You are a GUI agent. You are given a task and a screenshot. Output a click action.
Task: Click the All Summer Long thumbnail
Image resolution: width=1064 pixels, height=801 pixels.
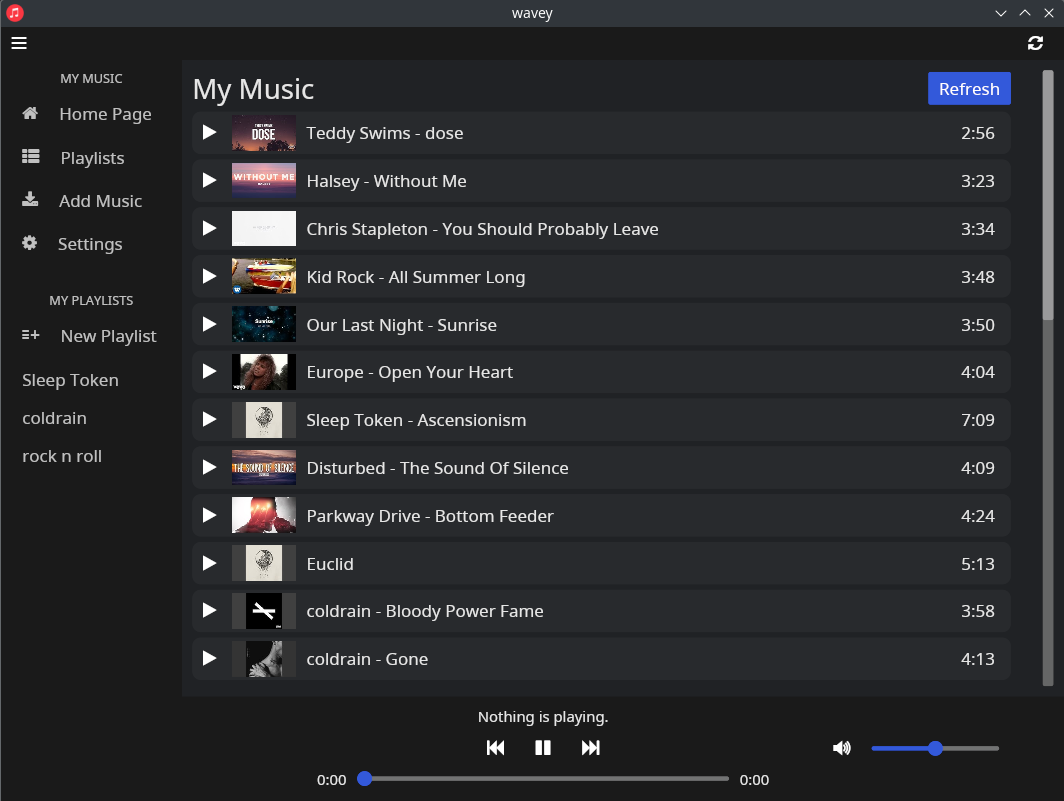coord(264,276)
